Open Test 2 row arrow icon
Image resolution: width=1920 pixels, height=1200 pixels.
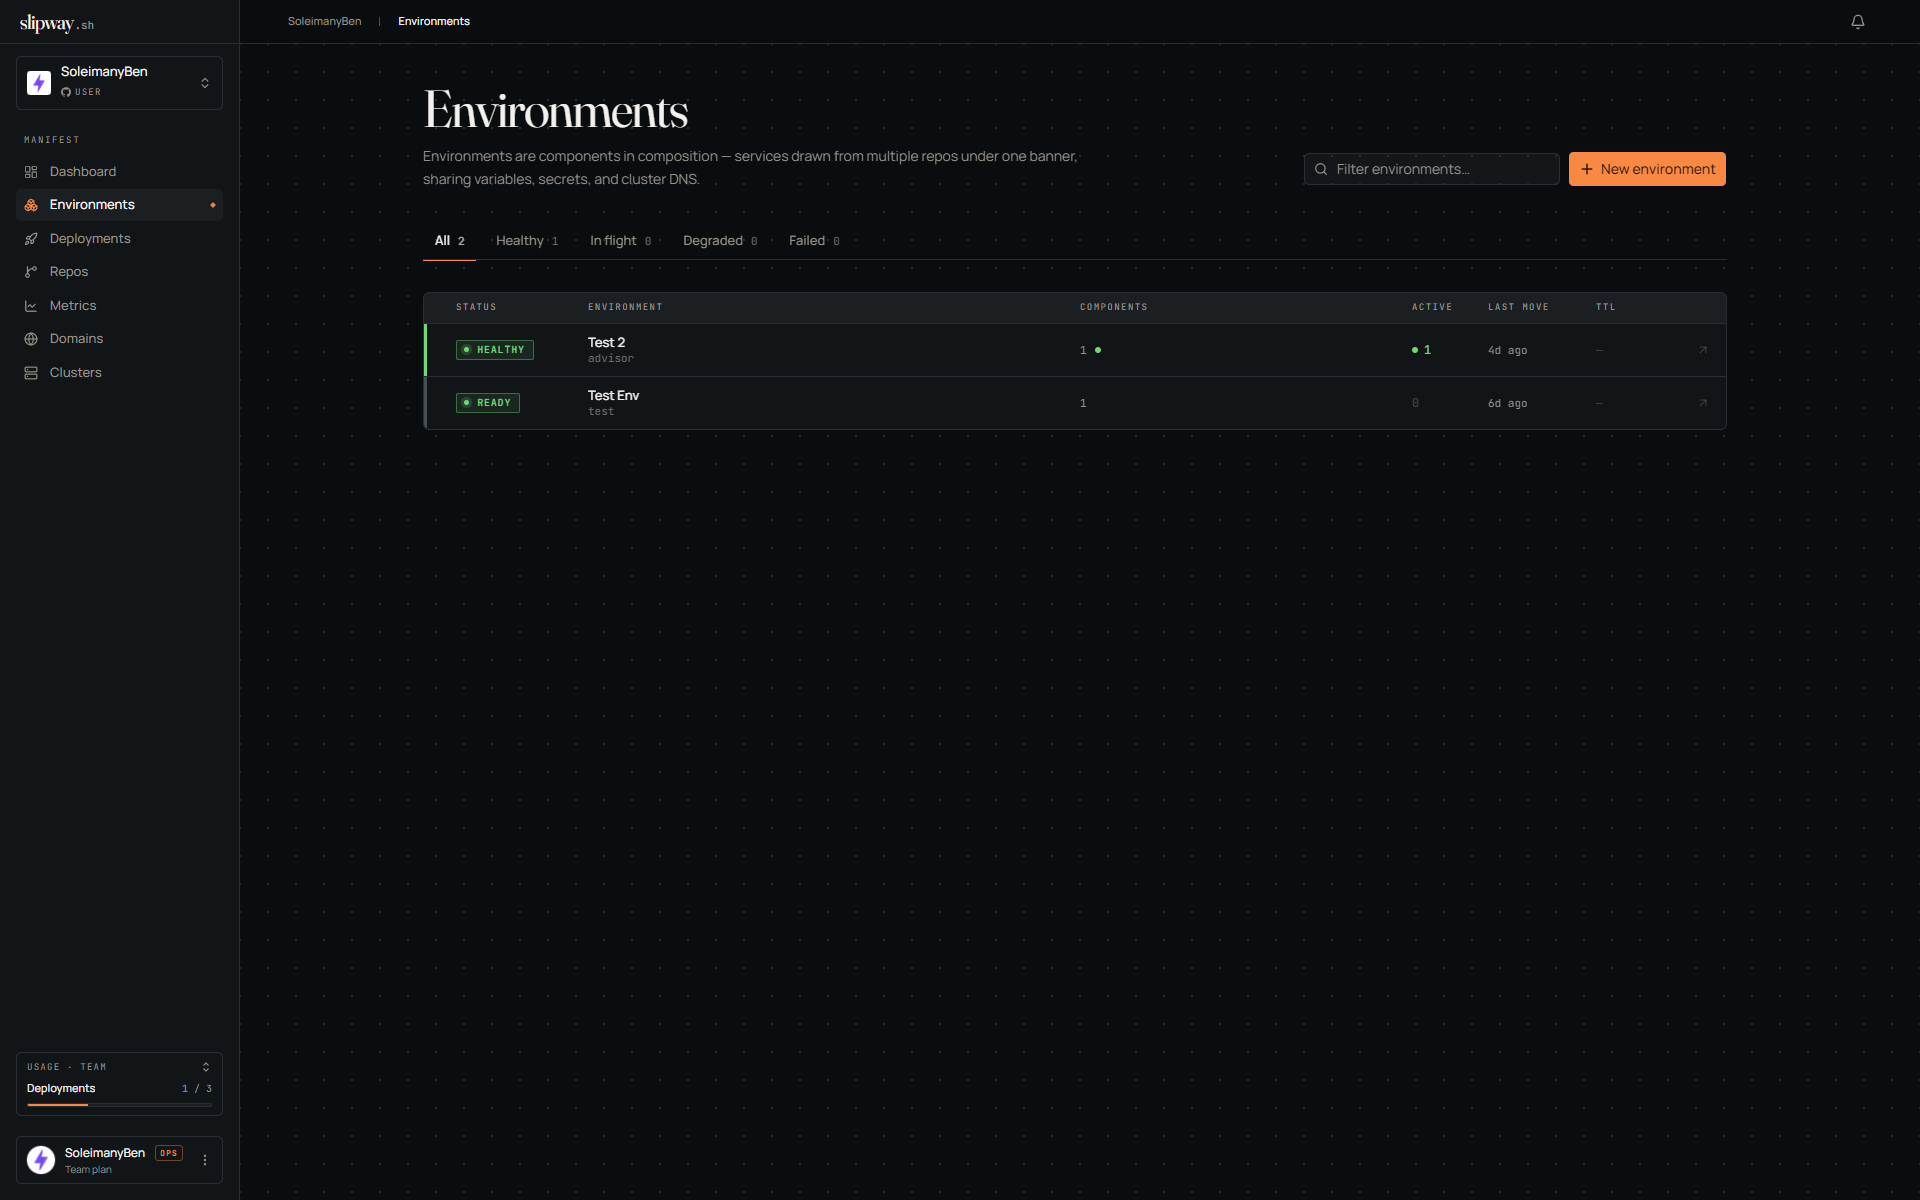pos(1703,350)
